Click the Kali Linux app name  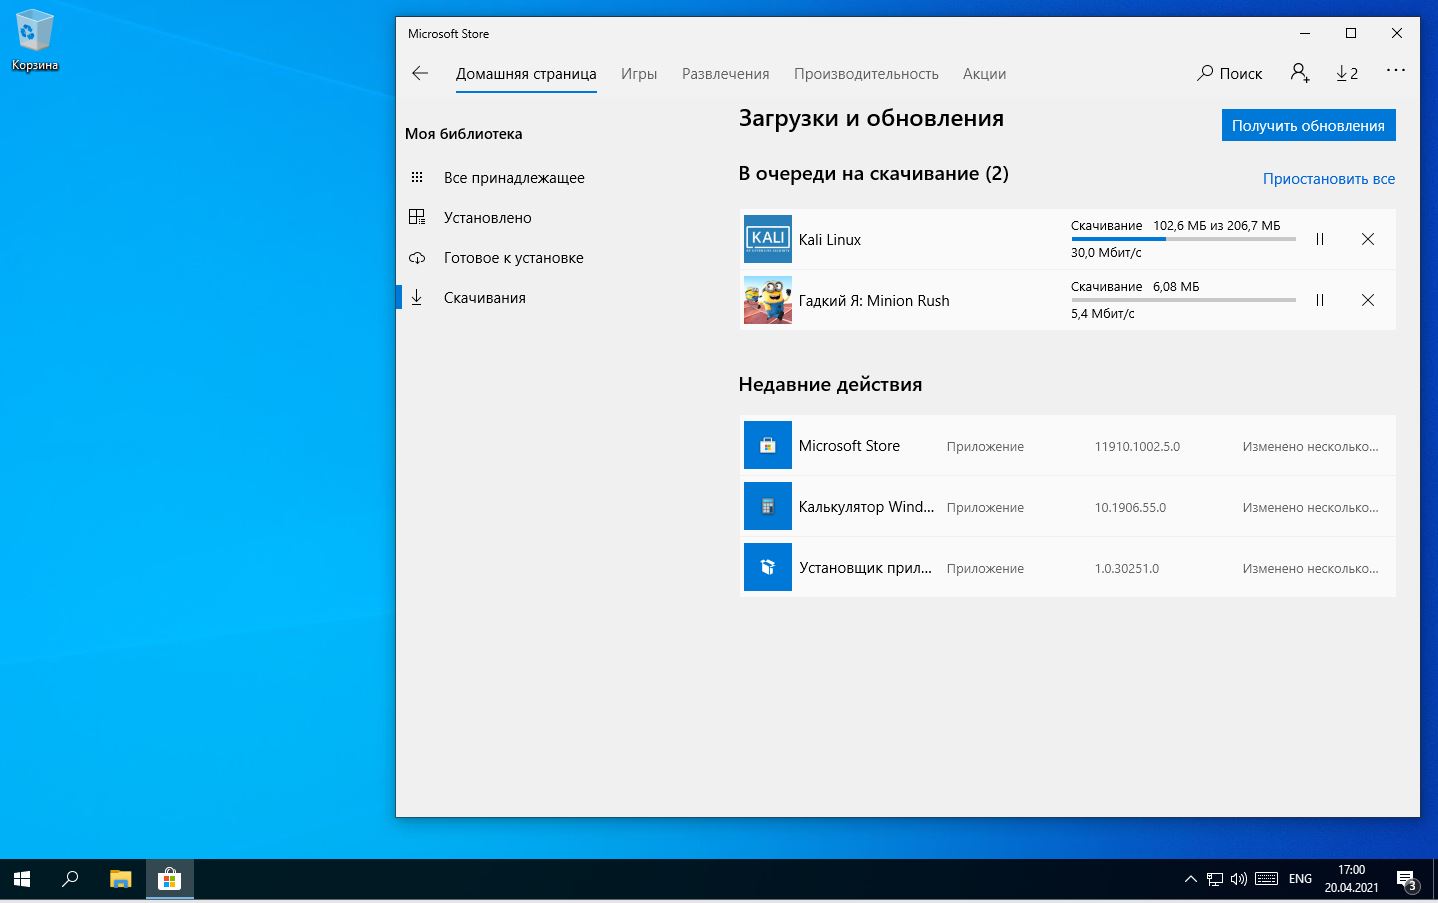829,239
